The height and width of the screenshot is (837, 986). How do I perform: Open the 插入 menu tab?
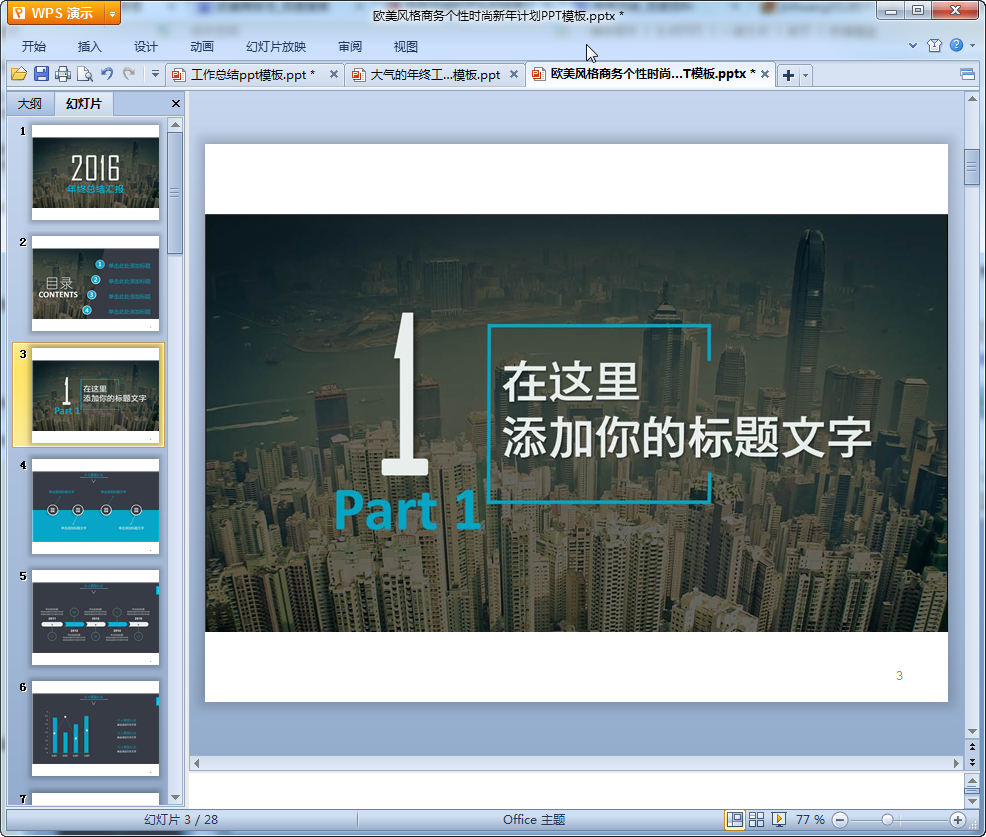click(89, 47)
